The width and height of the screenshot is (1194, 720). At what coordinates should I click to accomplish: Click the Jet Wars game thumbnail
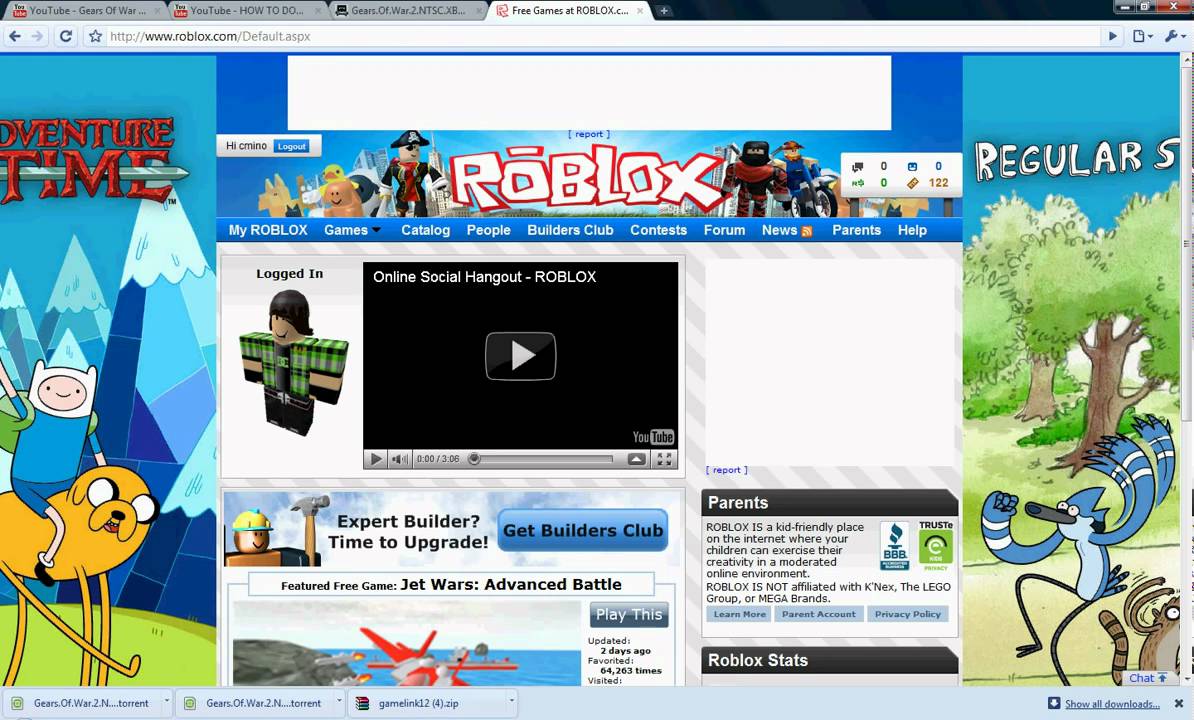(x=407, y=644)
